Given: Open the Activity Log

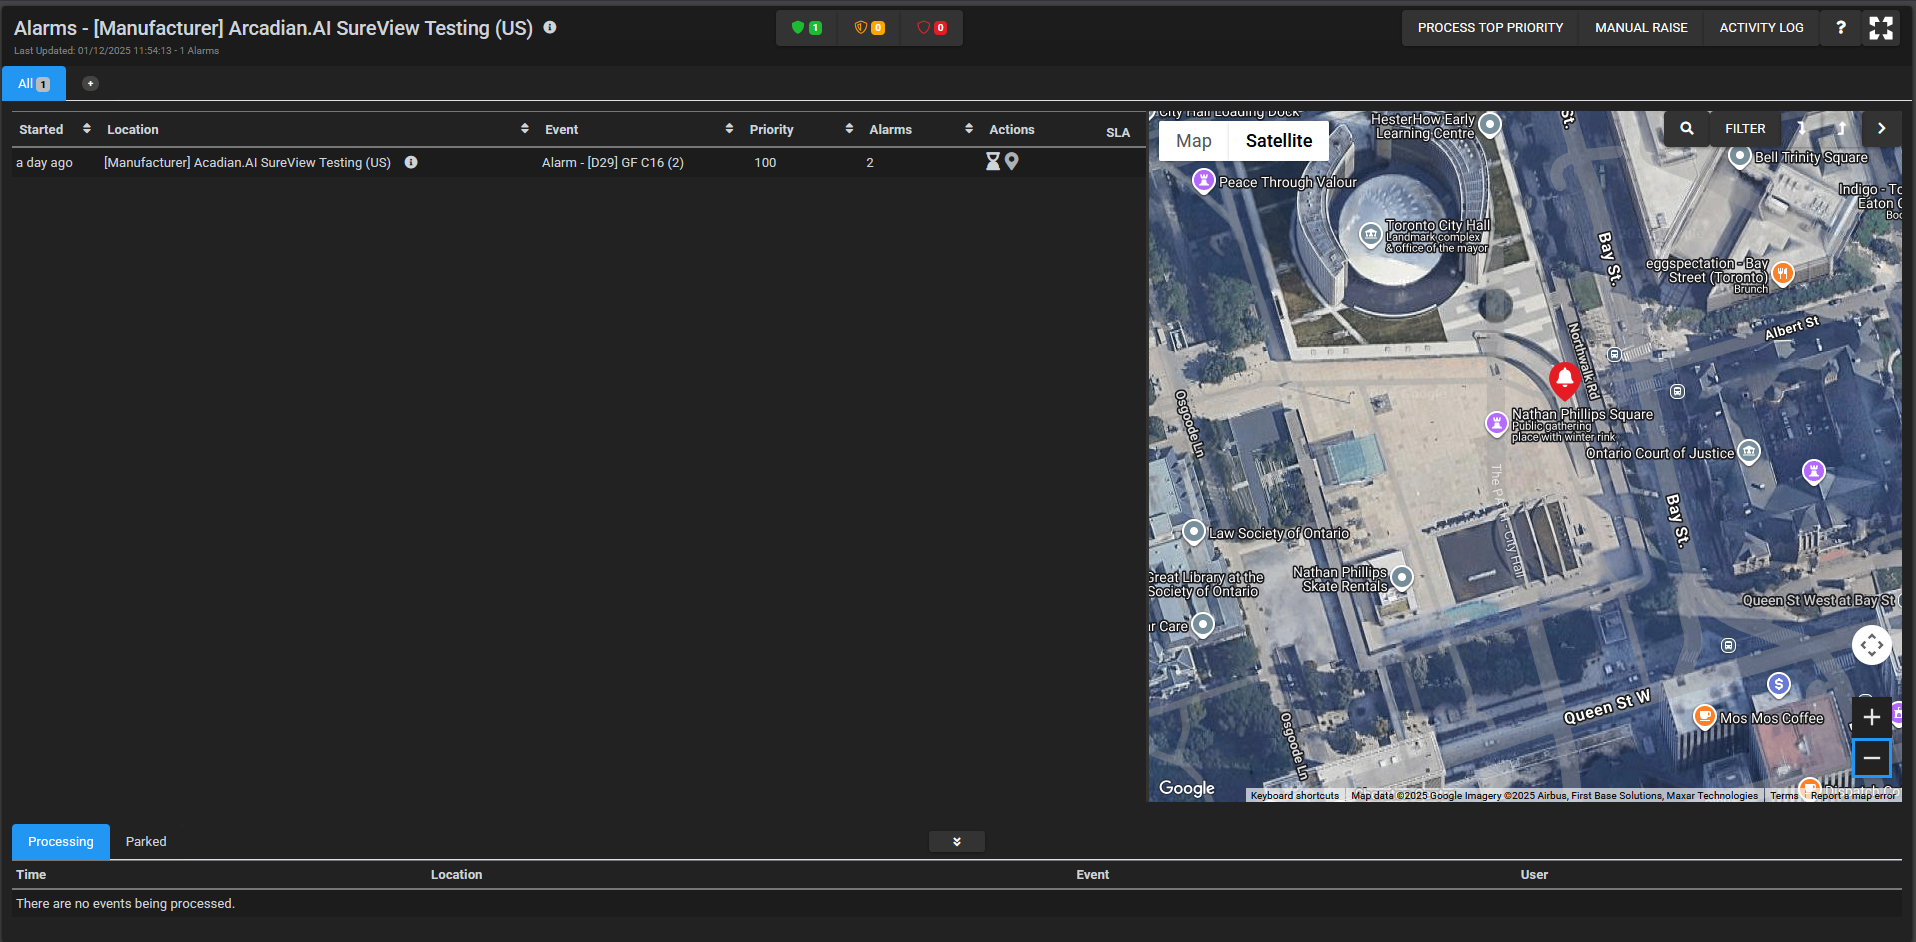Looking at the screenshot, I should coord(1760,27).
